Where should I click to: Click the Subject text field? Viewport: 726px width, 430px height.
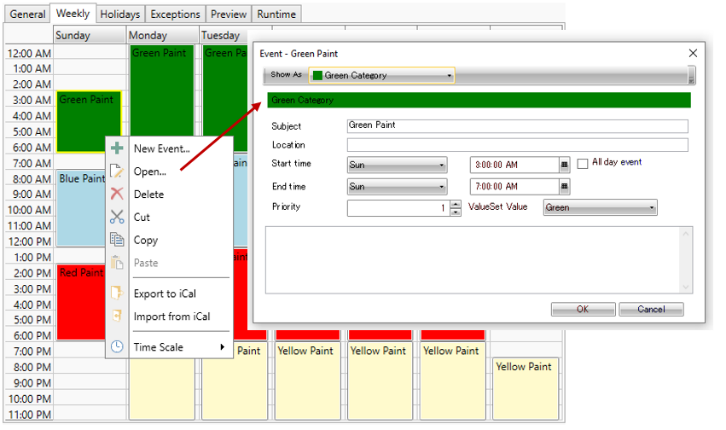tap(517, 126)
